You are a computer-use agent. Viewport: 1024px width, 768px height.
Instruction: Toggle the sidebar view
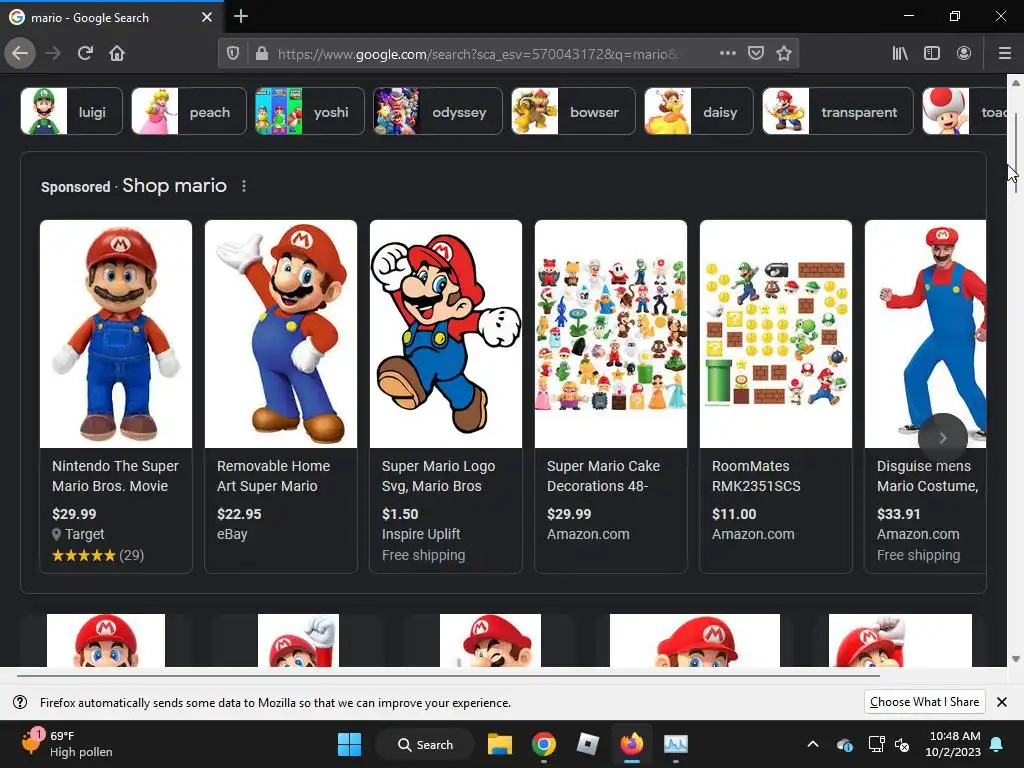tap(932, 53)
